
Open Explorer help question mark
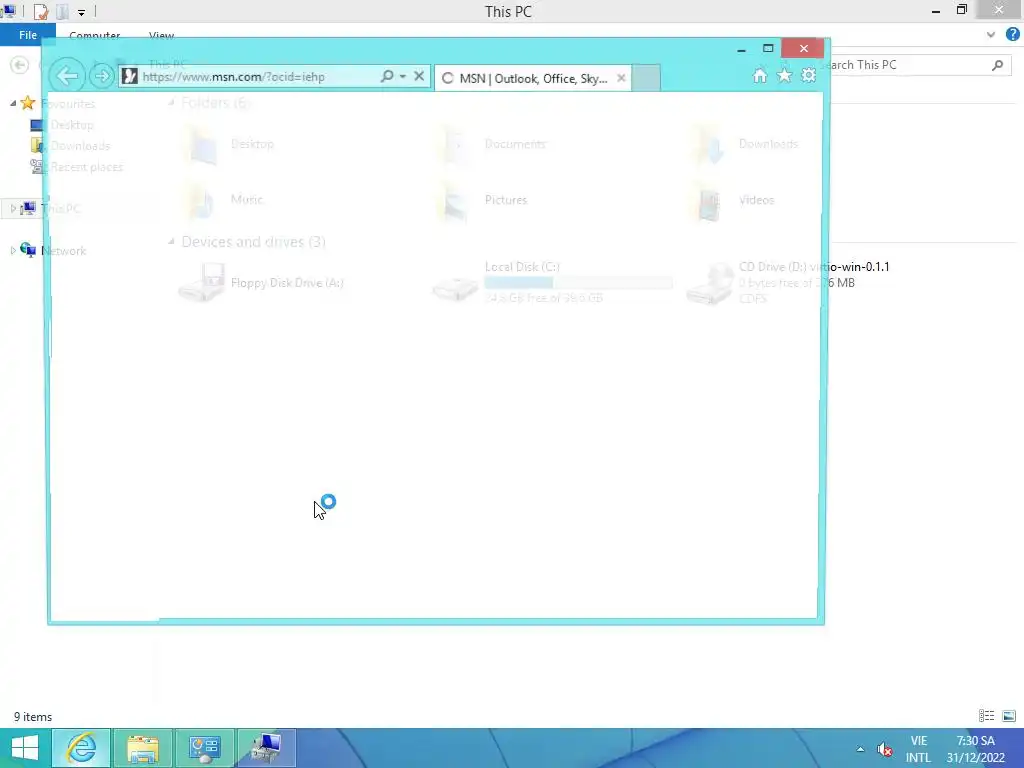click(1012, 35)
